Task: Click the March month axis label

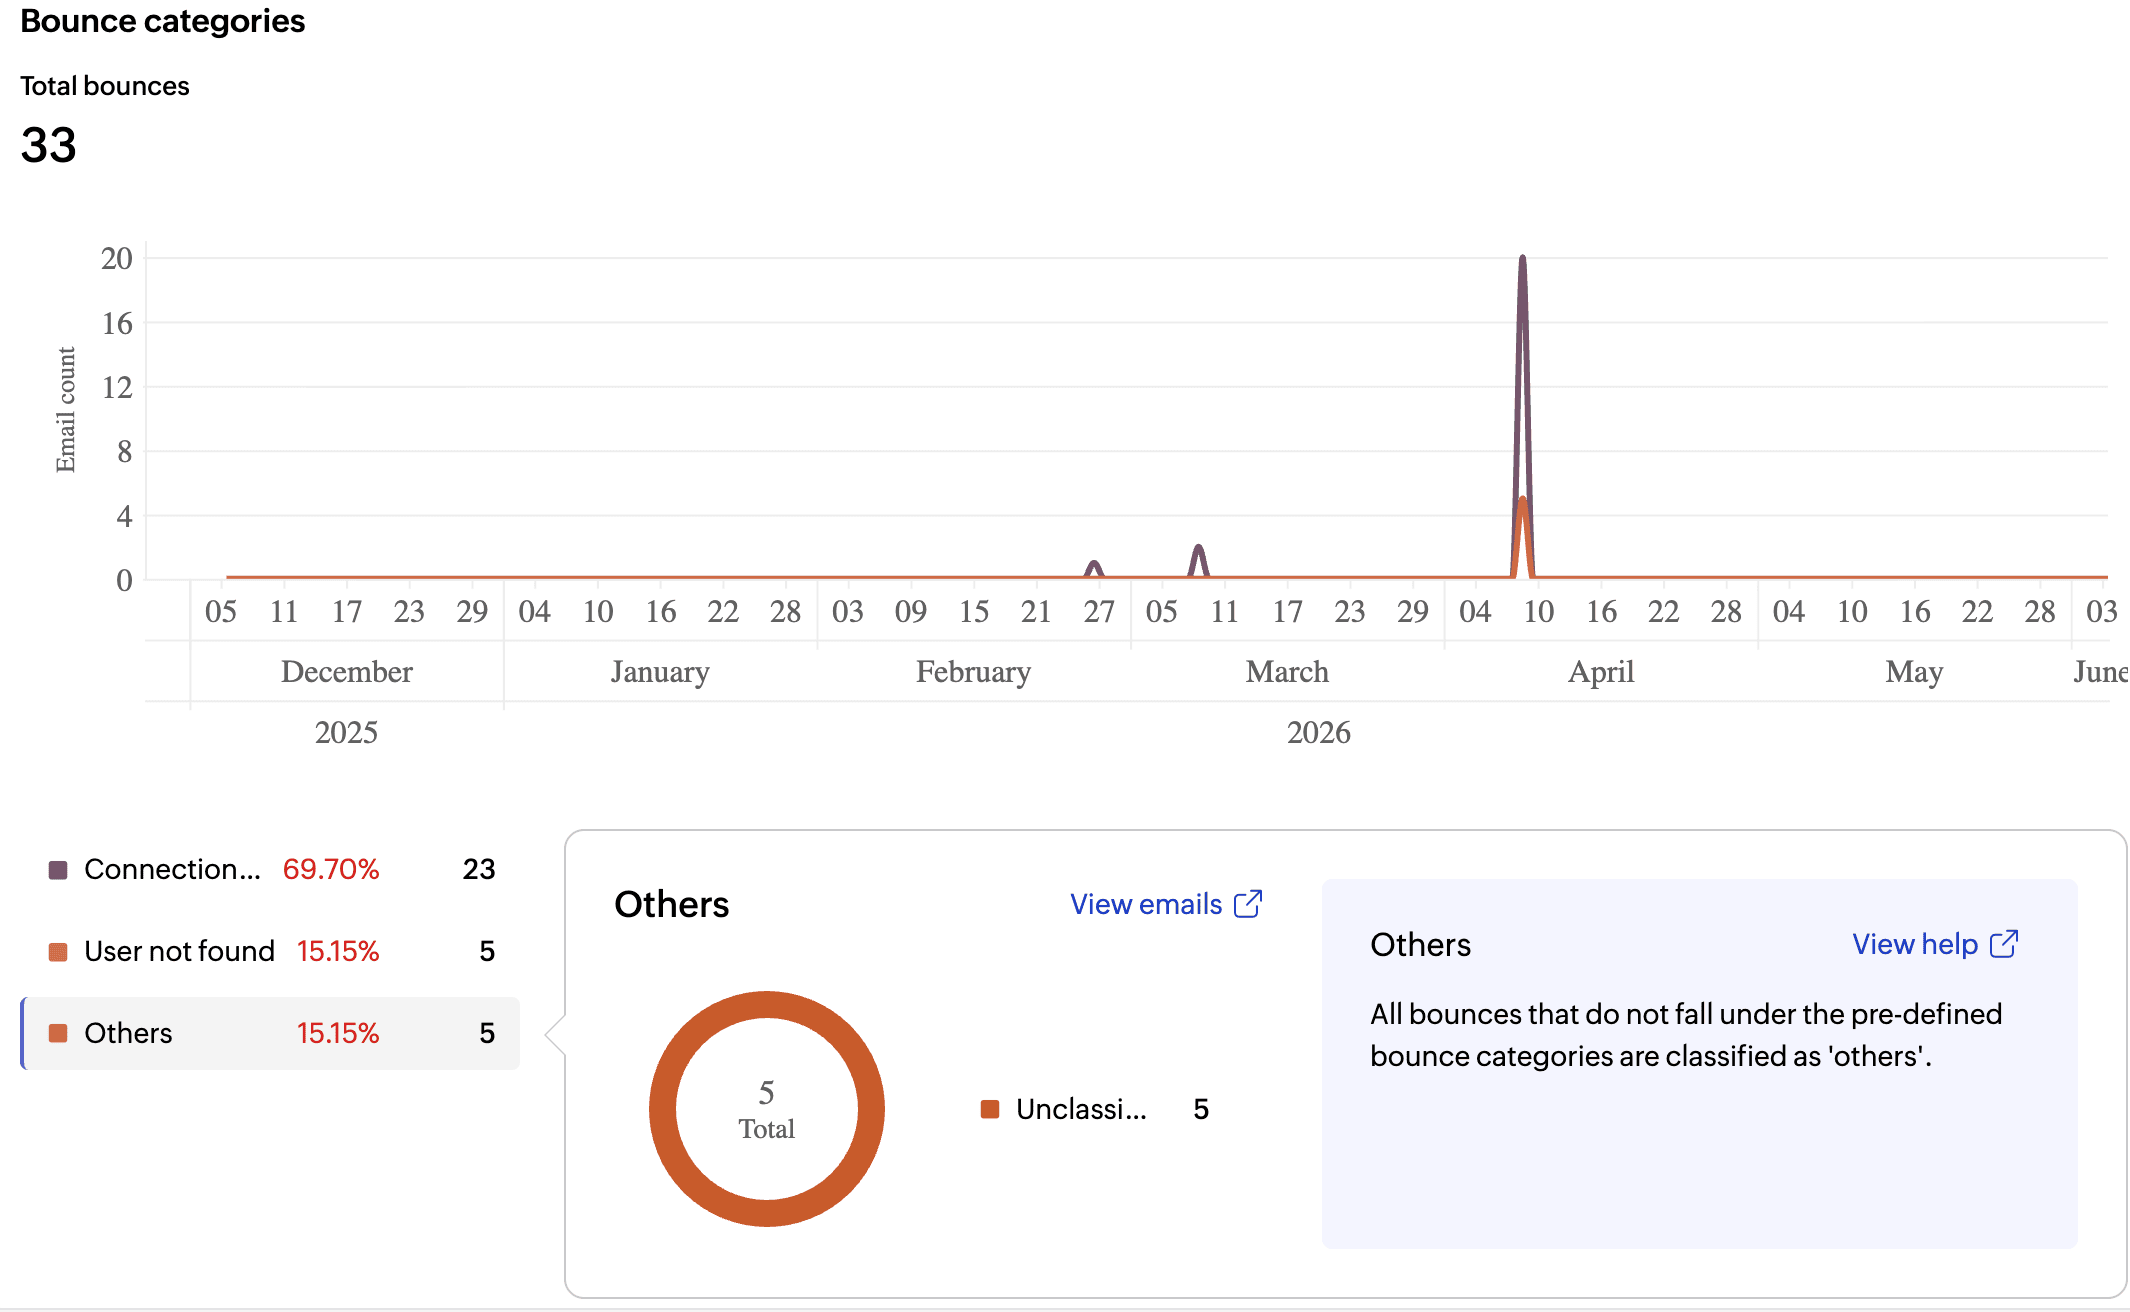Action: point(1287,672)
